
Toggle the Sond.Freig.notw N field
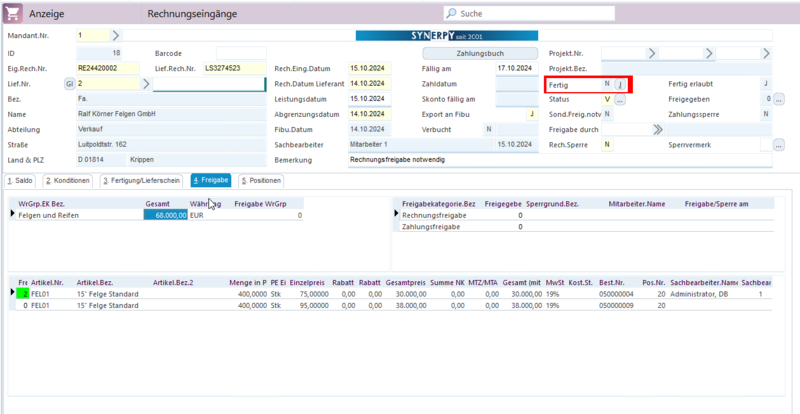[608, 114]
